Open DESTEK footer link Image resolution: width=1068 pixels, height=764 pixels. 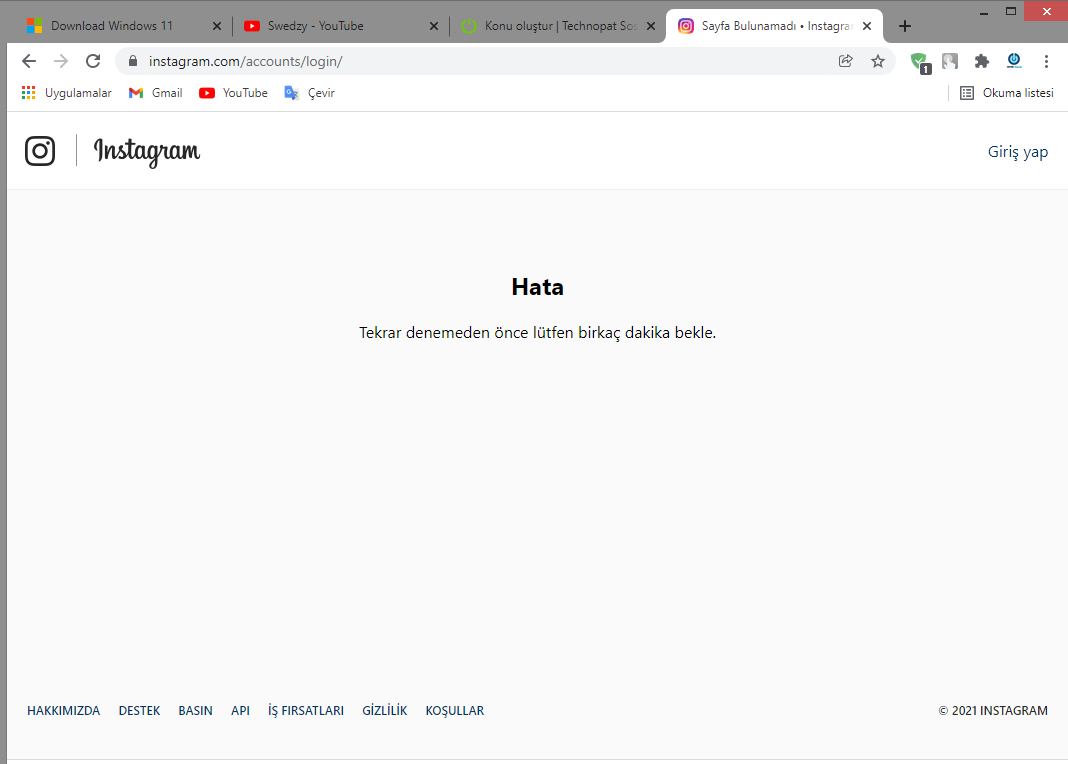click(x=139, y=710)
